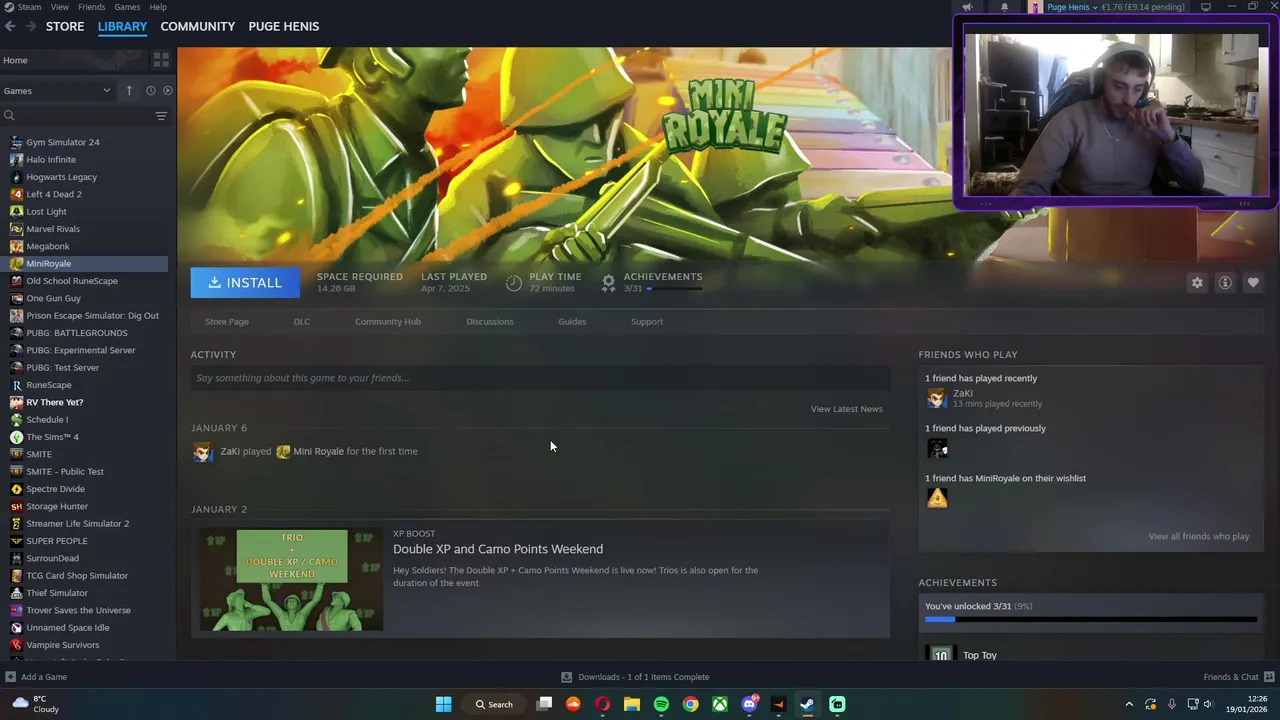Viewport: 1280px width, 720px height.
Task: Click the Double XP weekend news thumbnail
Action: click(x=291, y=580)
